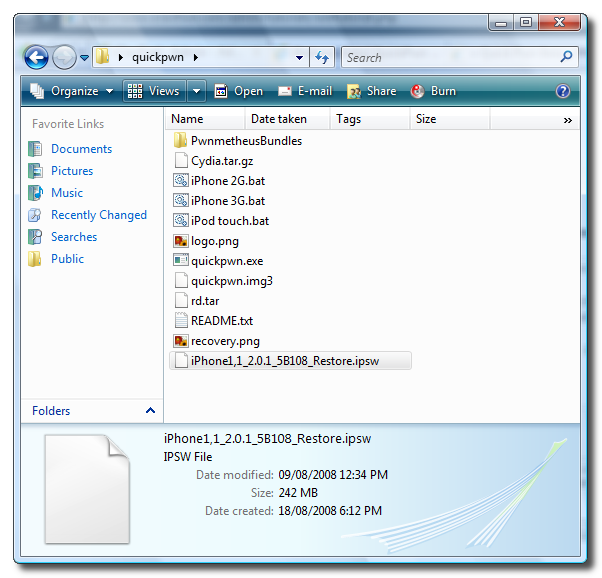Click the iPhone 3G.bat gear icon
The width and height of the screenshot is (602, 578).
pyautogui.click(x=180, y=200)
